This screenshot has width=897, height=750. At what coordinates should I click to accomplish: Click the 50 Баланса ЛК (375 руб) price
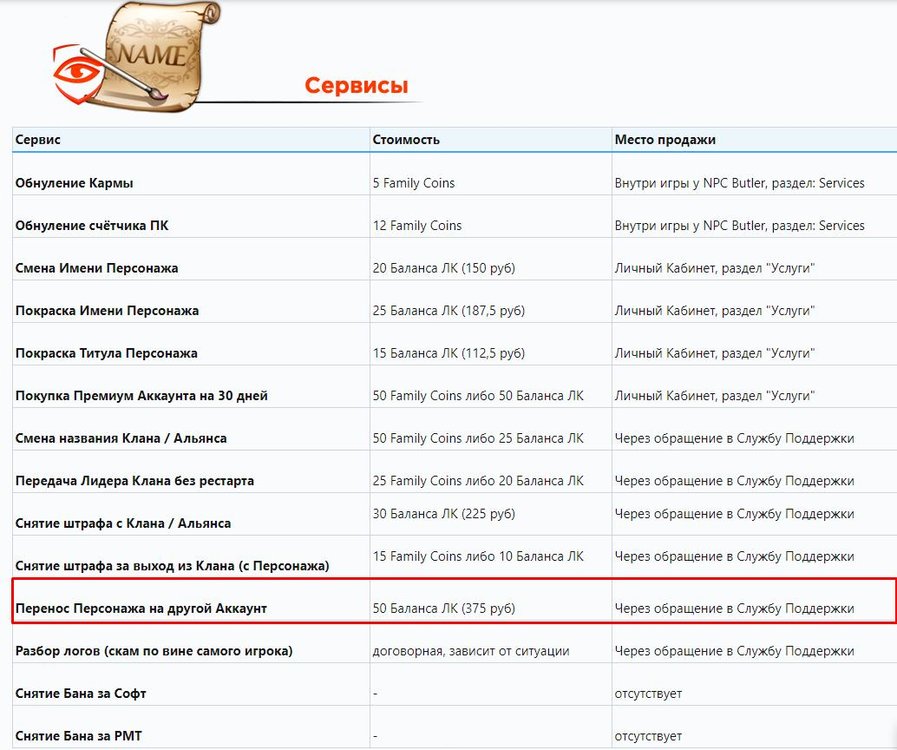pos(444,608)
